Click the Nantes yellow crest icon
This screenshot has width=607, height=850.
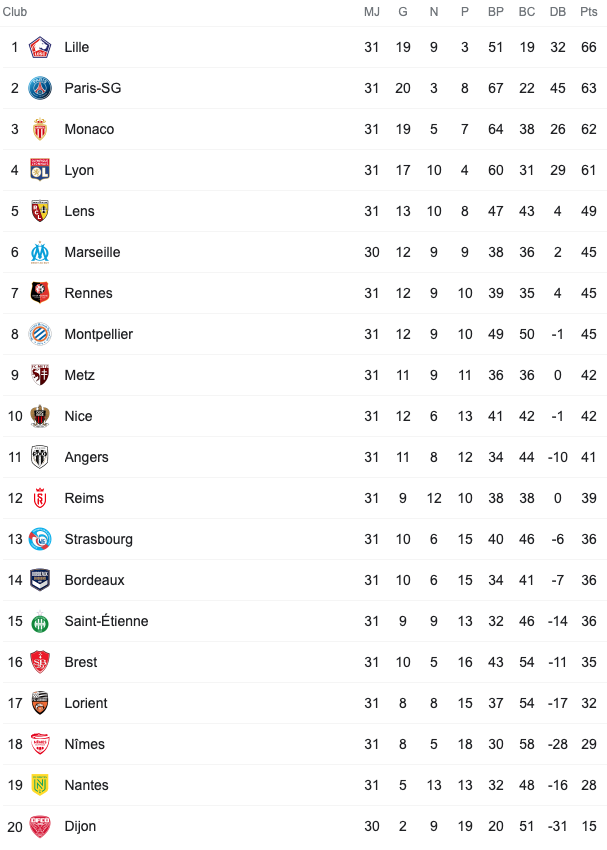pos(40,785)
